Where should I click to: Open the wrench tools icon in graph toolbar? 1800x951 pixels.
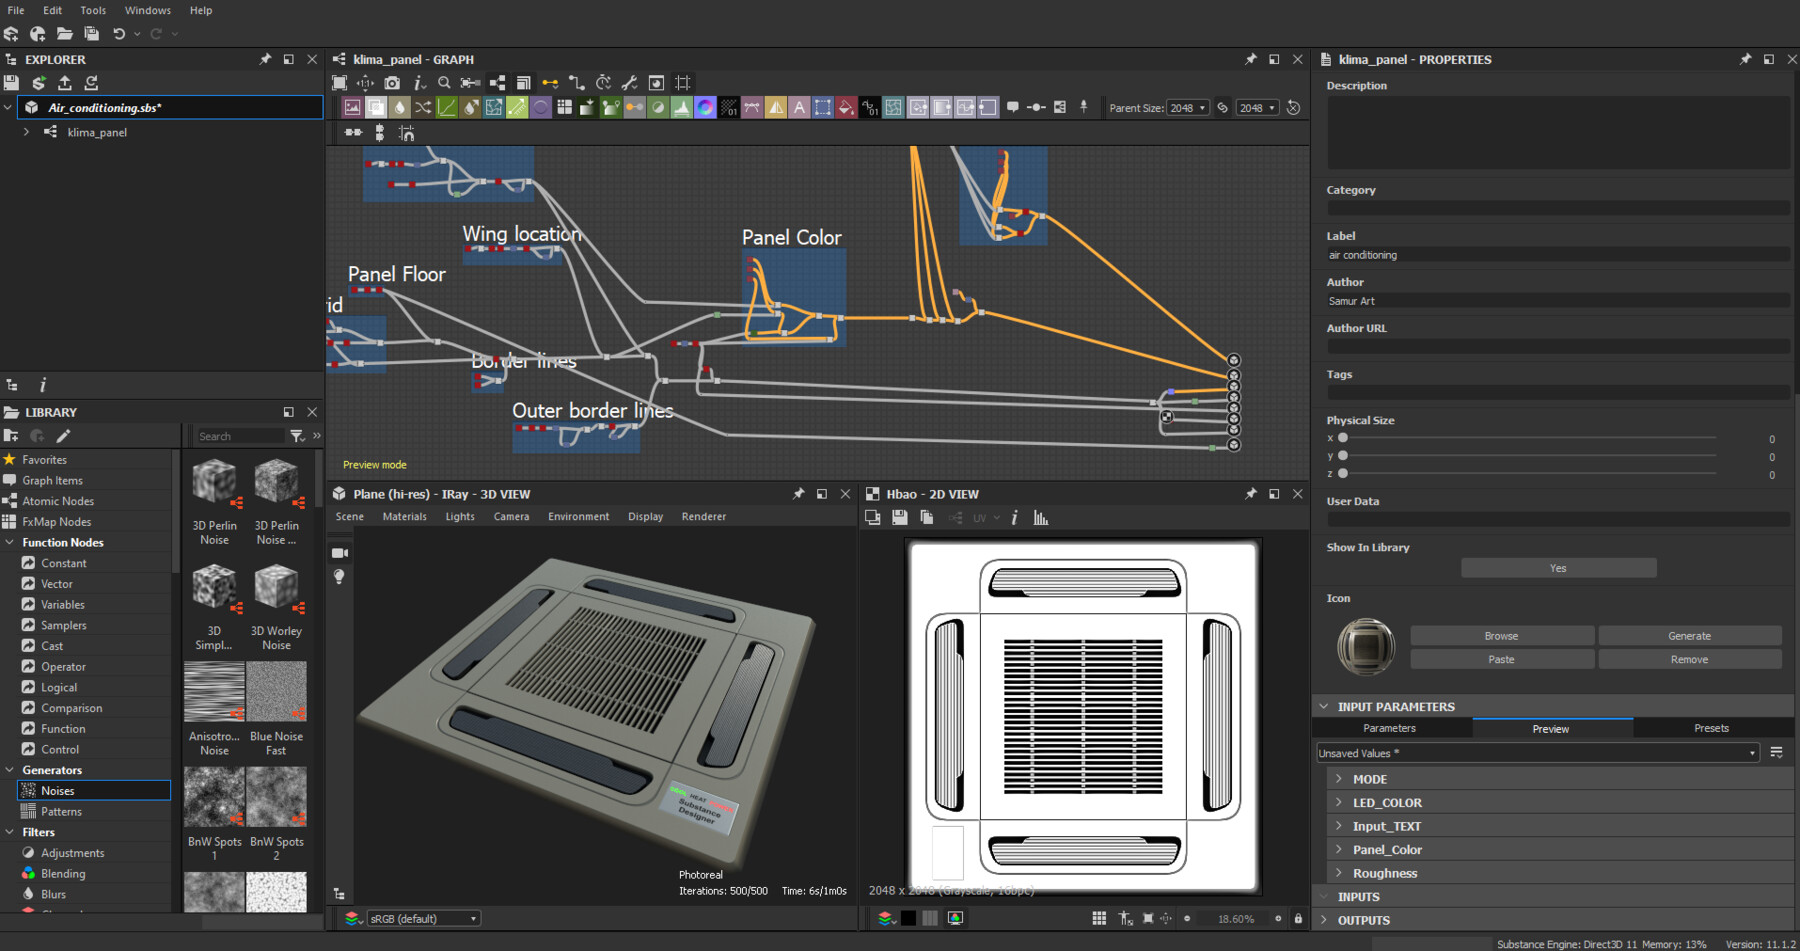point(630,83)
